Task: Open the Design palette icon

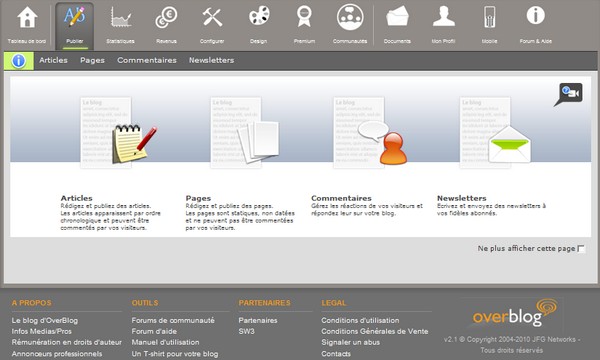Action: (259, 17)
